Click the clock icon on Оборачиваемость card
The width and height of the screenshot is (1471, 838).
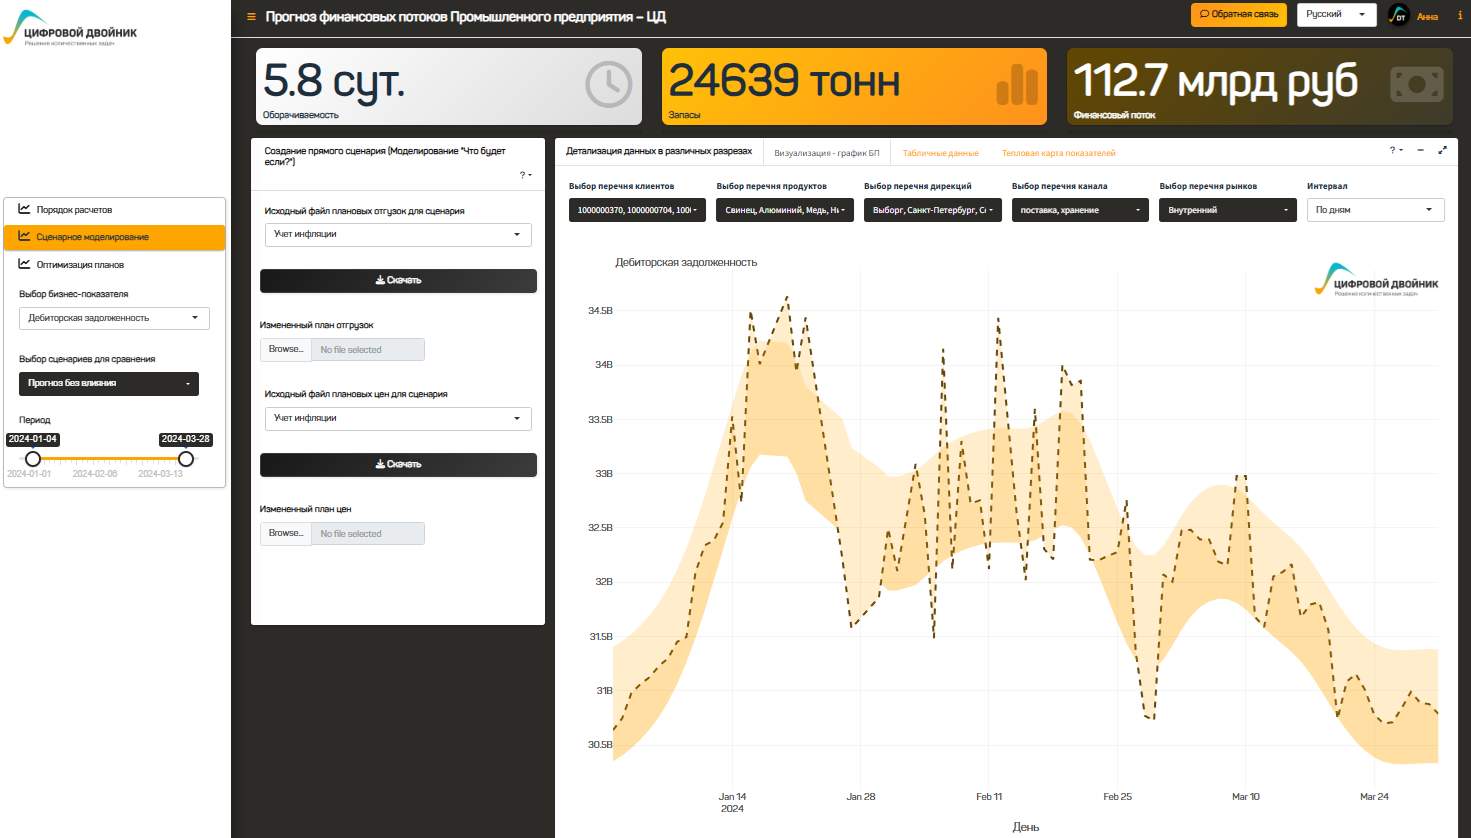(x=608, y=85)
